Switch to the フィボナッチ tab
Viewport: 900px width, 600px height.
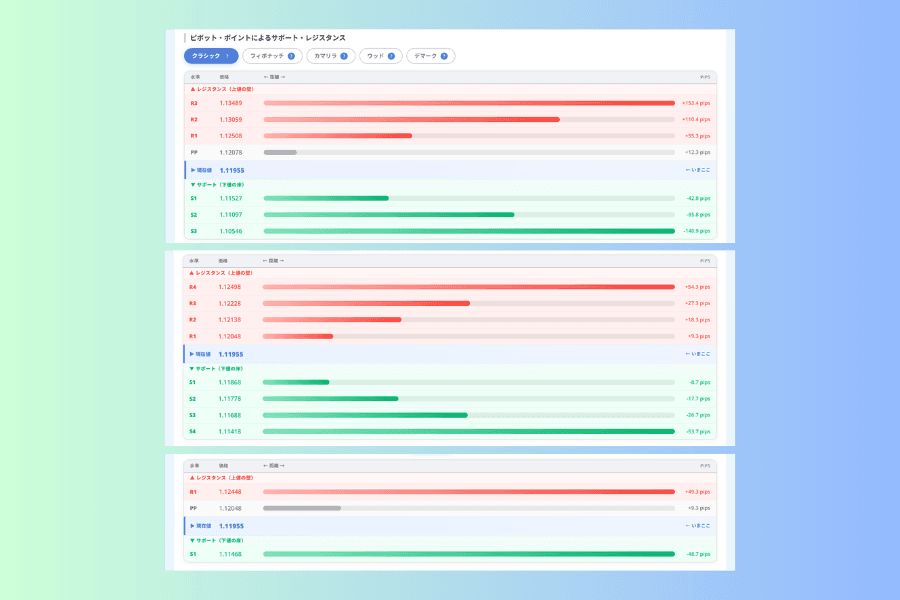click(272, 56)
